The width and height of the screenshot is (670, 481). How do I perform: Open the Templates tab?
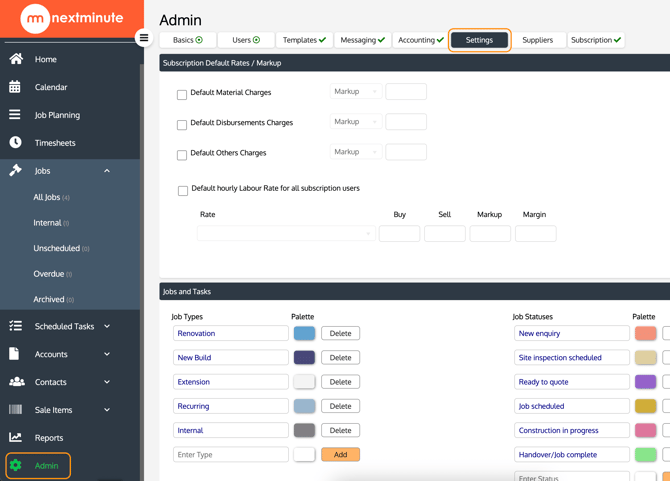[304, 40]
